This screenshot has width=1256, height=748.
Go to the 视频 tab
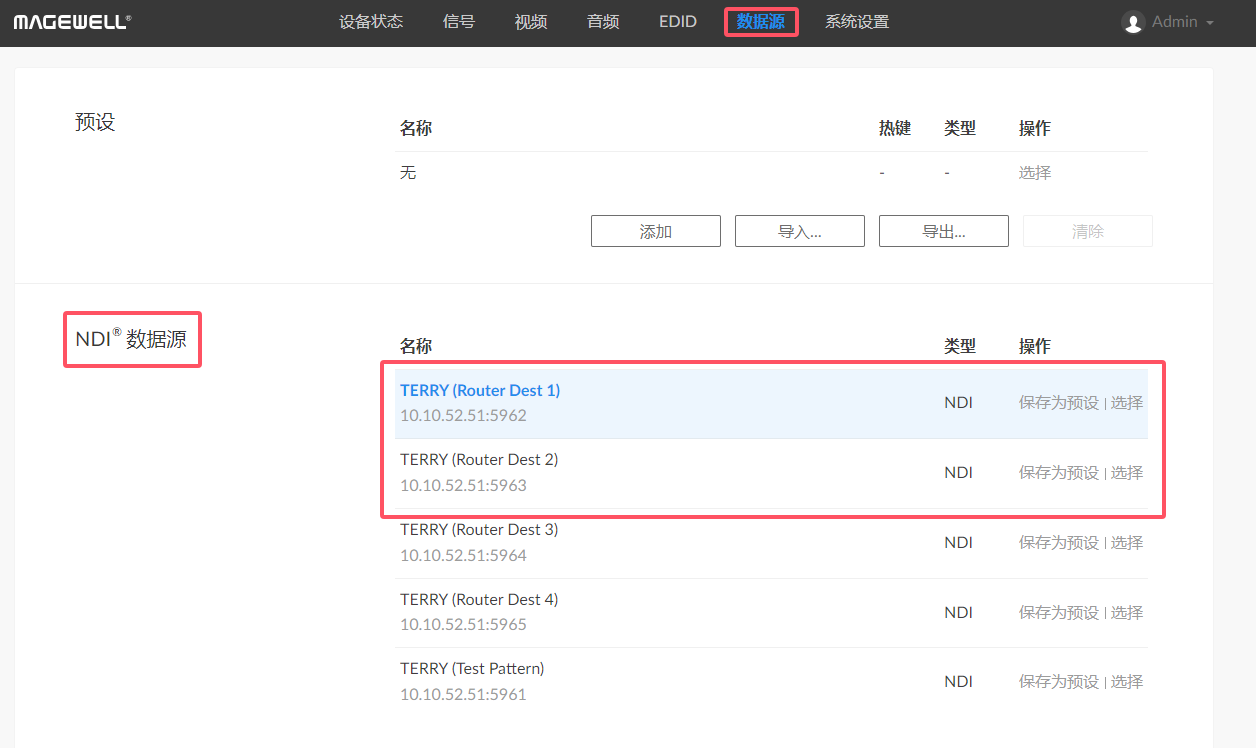tap(531, 22)
